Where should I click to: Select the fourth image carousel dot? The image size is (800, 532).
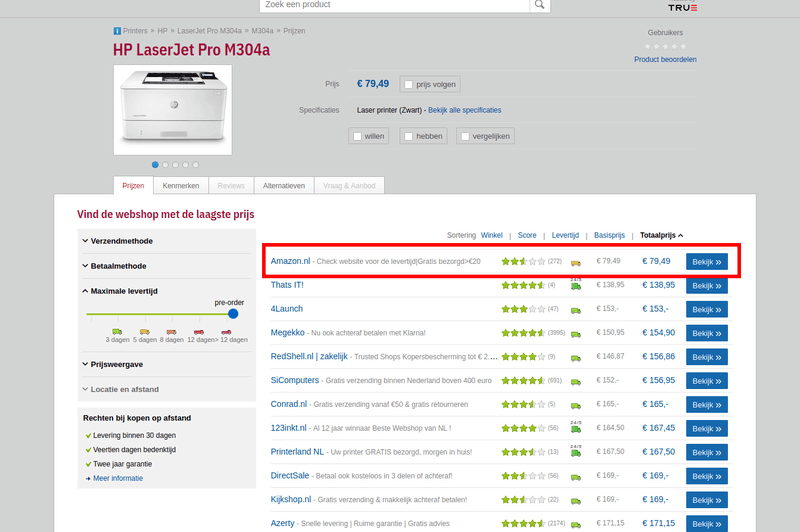coord(186,165)
